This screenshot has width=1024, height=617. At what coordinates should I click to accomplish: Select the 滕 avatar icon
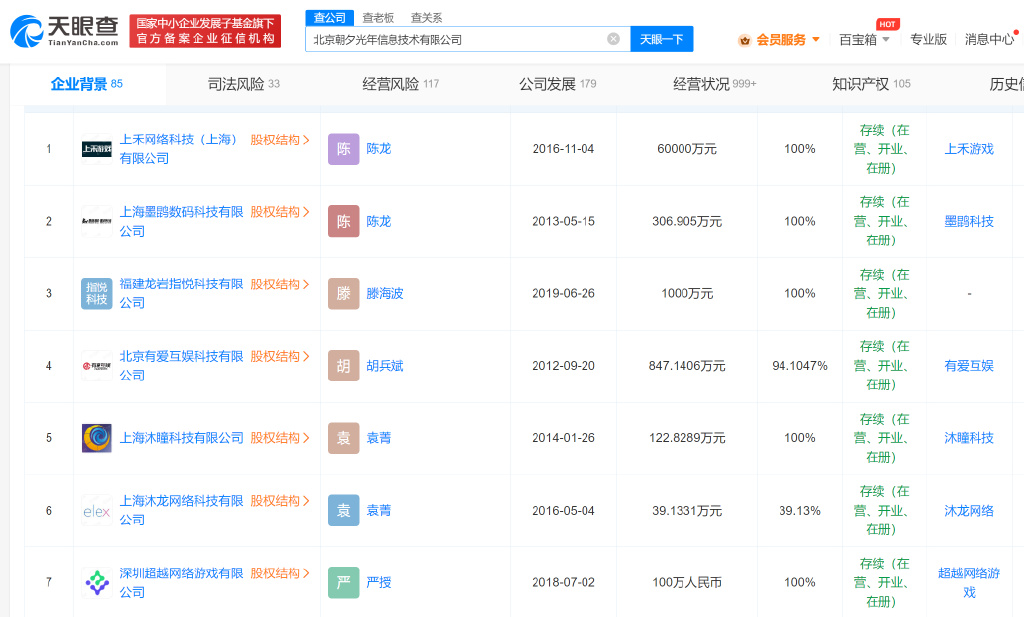[344, 293]
